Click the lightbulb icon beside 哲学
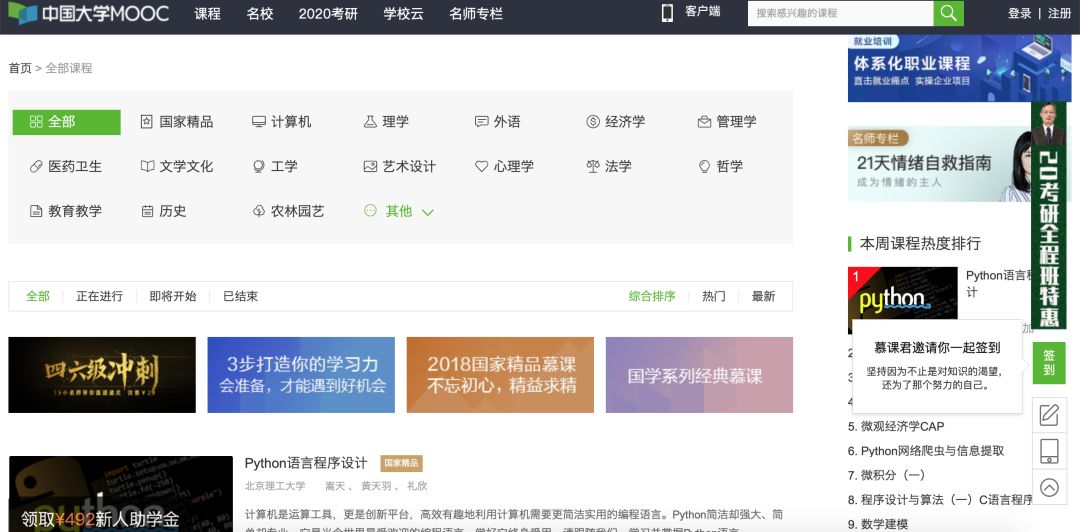The image size is (1080, 532). (x=704, y=166)
